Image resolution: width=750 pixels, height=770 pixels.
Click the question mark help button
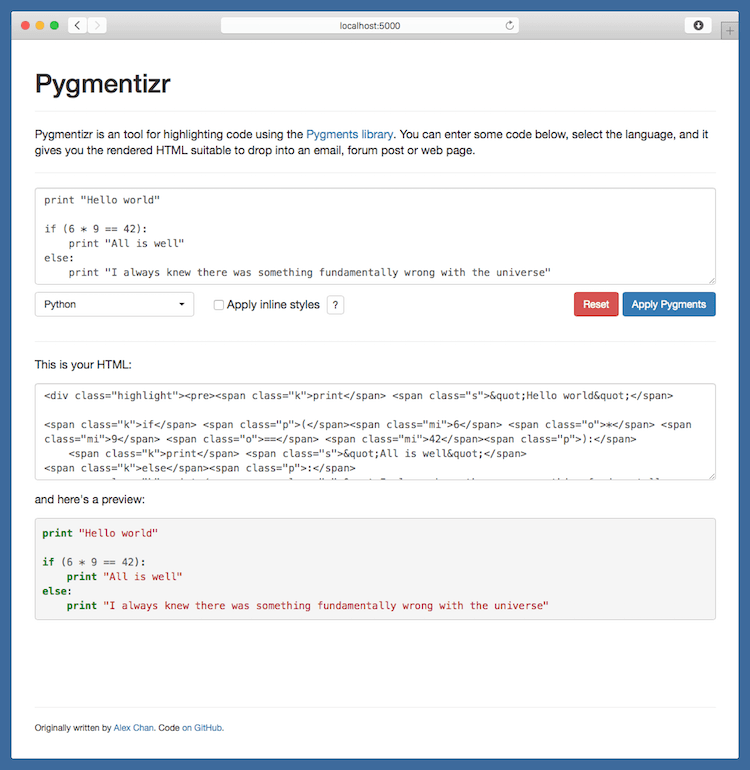pyautogui.click(x=335, y=305)
